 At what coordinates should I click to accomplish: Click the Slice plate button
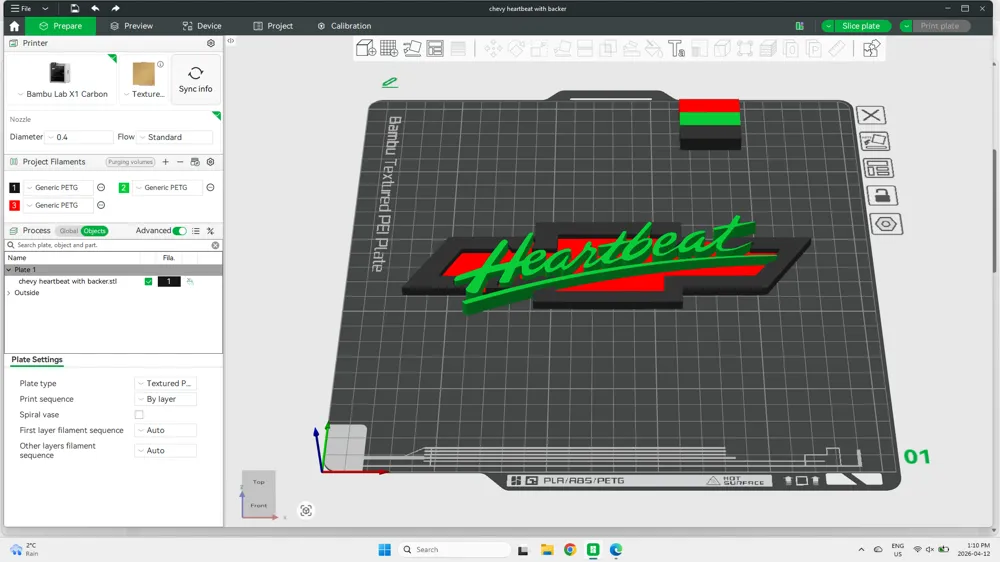(x=860, y=26)
